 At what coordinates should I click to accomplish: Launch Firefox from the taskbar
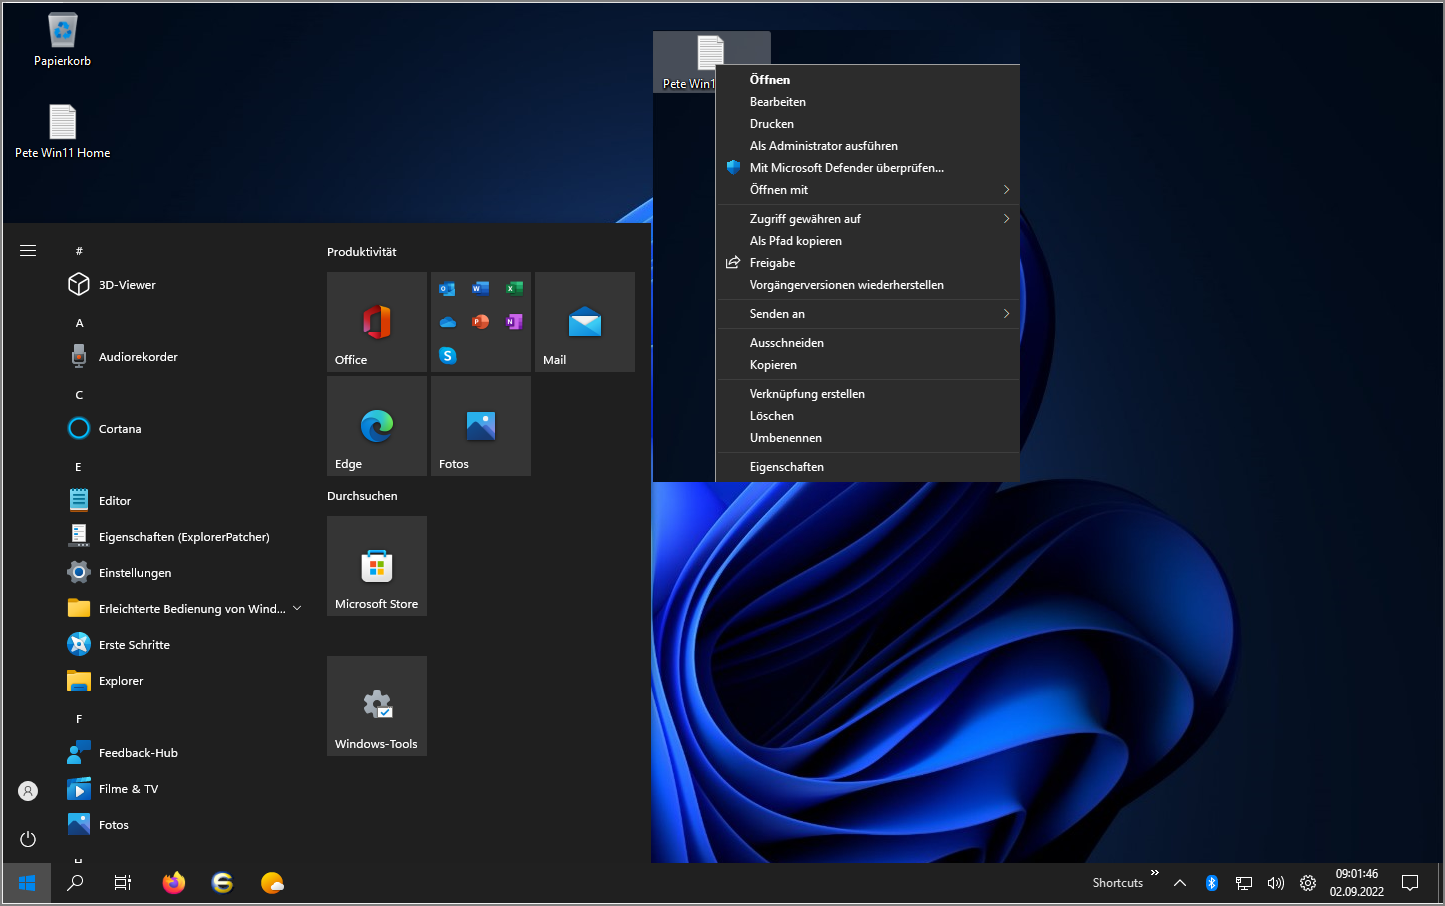click(x=174, y=883)
